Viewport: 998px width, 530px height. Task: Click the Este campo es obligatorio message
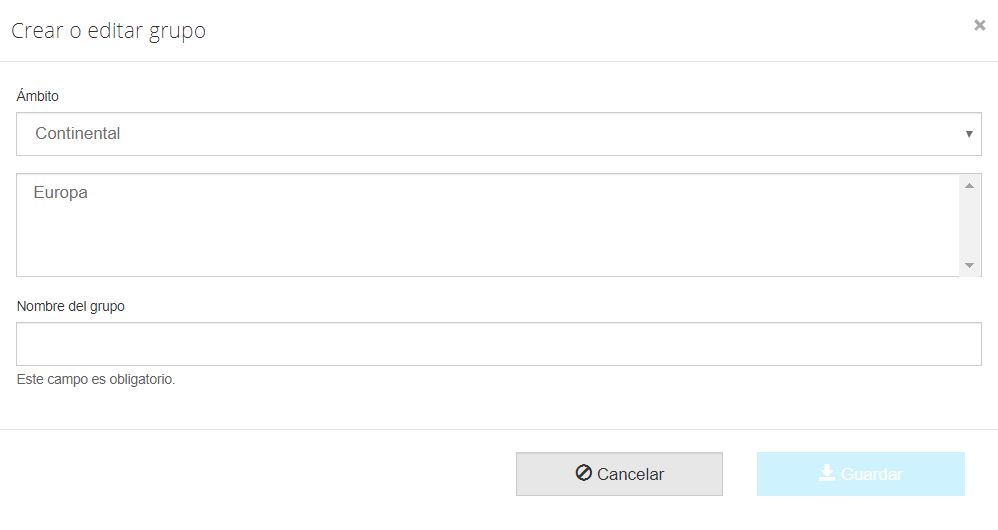[x=96, y=380]
